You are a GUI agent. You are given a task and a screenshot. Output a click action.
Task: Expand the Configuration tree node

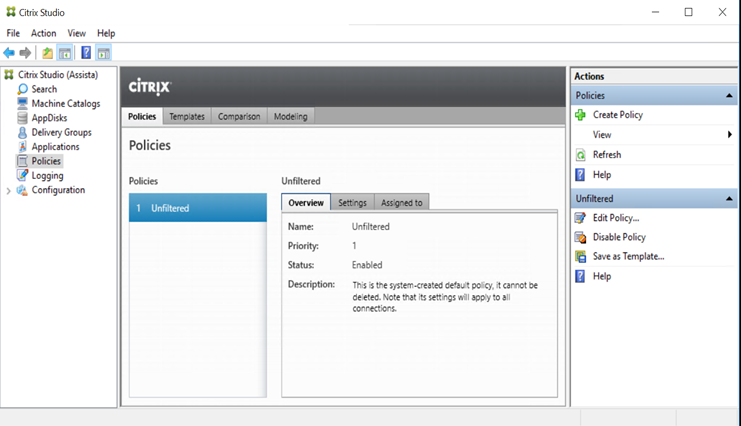pos(8,191)
